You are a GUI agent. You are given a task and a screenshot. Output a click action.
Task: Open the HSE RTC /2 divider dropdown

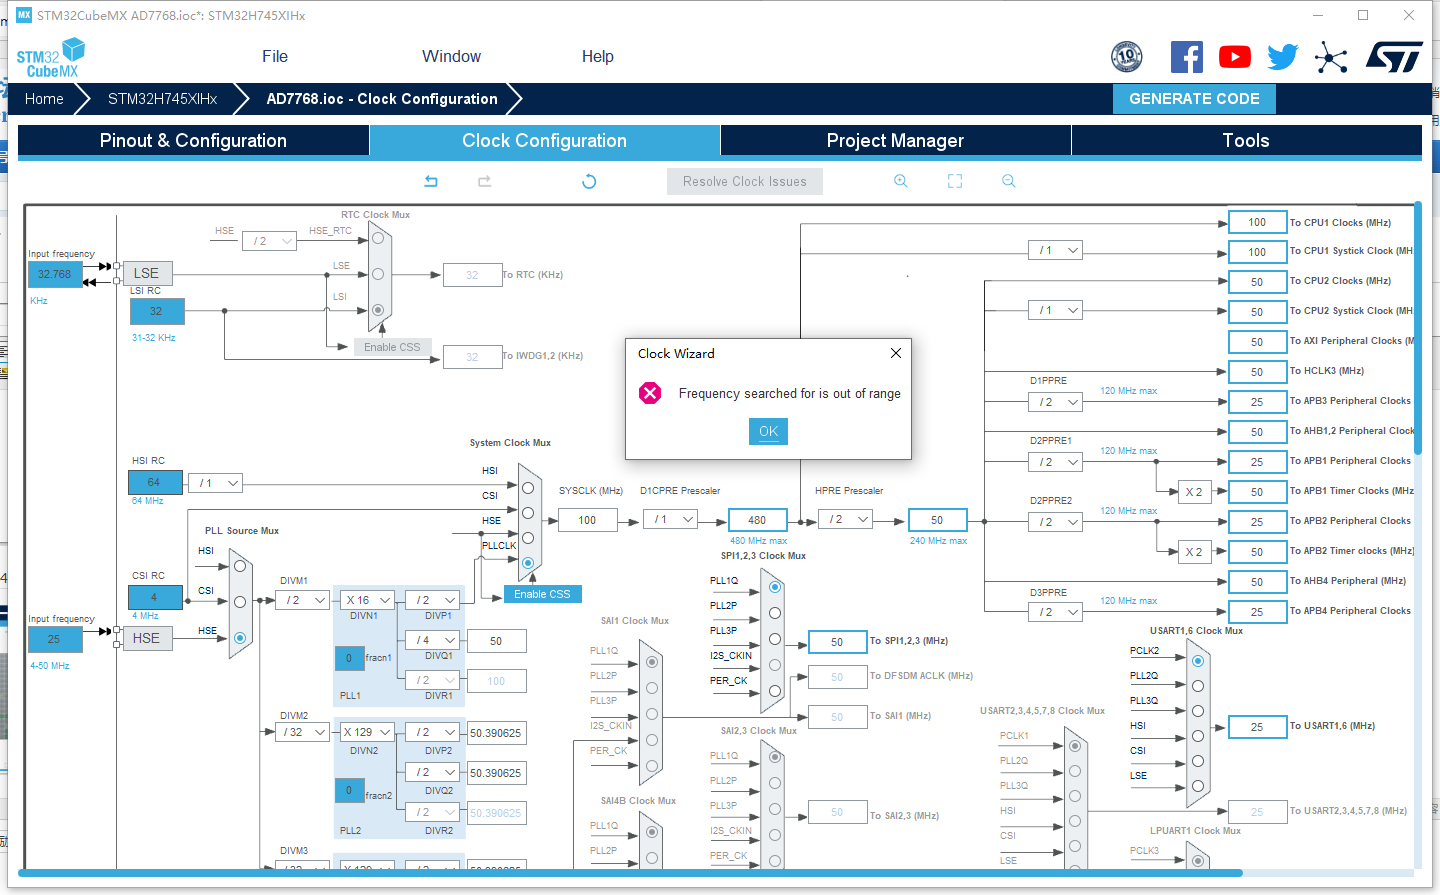(270, 241)
